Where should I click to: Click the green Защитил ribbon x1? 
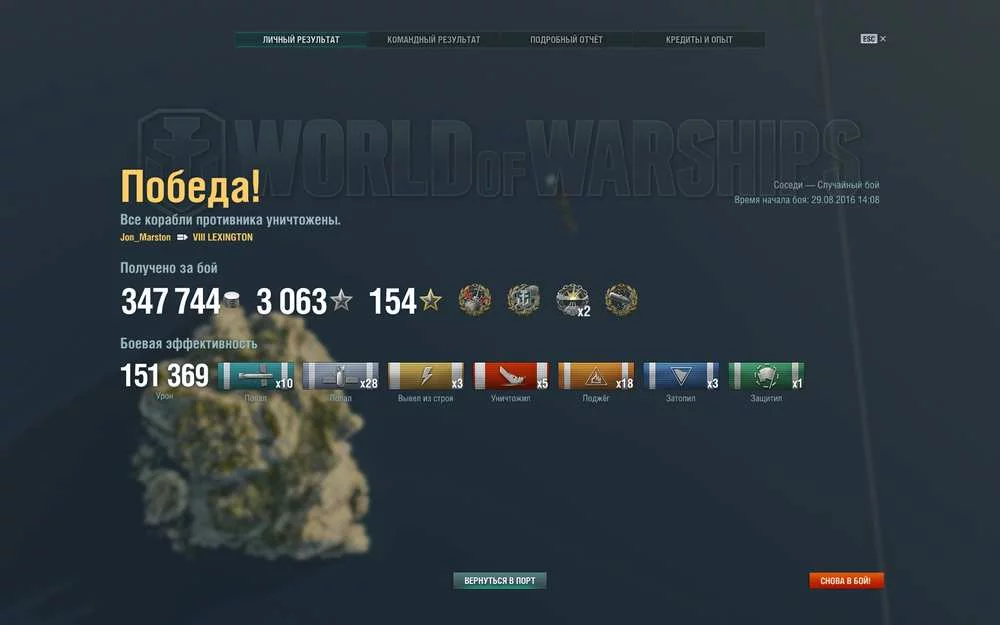click(767, 376)
